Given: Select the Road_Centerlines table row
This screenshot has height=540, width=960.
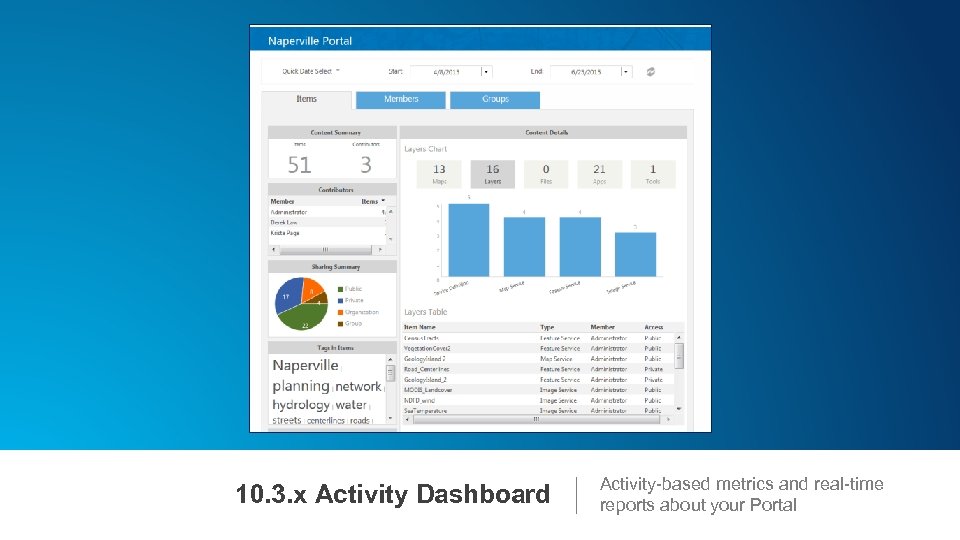Looking at the screenshot, I should 538,369.
